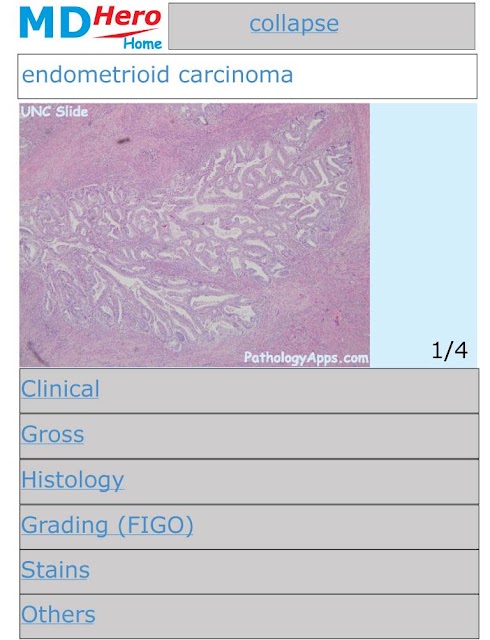Click the 1/4 image counter

pyautogui.click(x=450, y=351)
